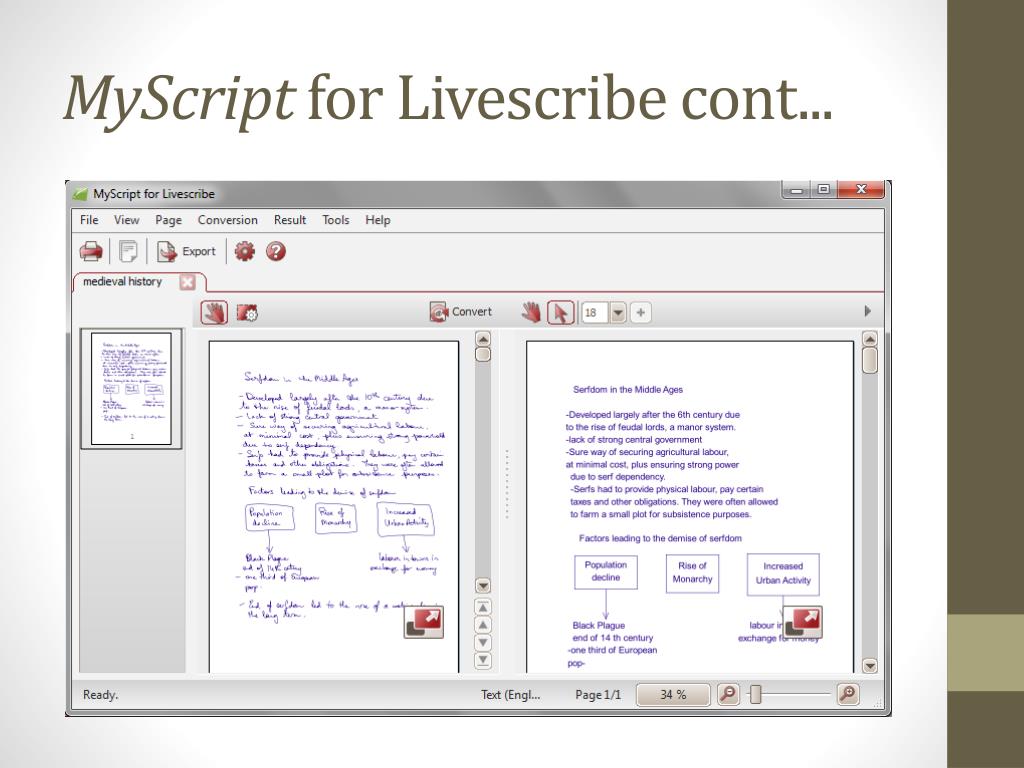Open the Result menu
The image size is (1024, 768).
click(290, 220)
